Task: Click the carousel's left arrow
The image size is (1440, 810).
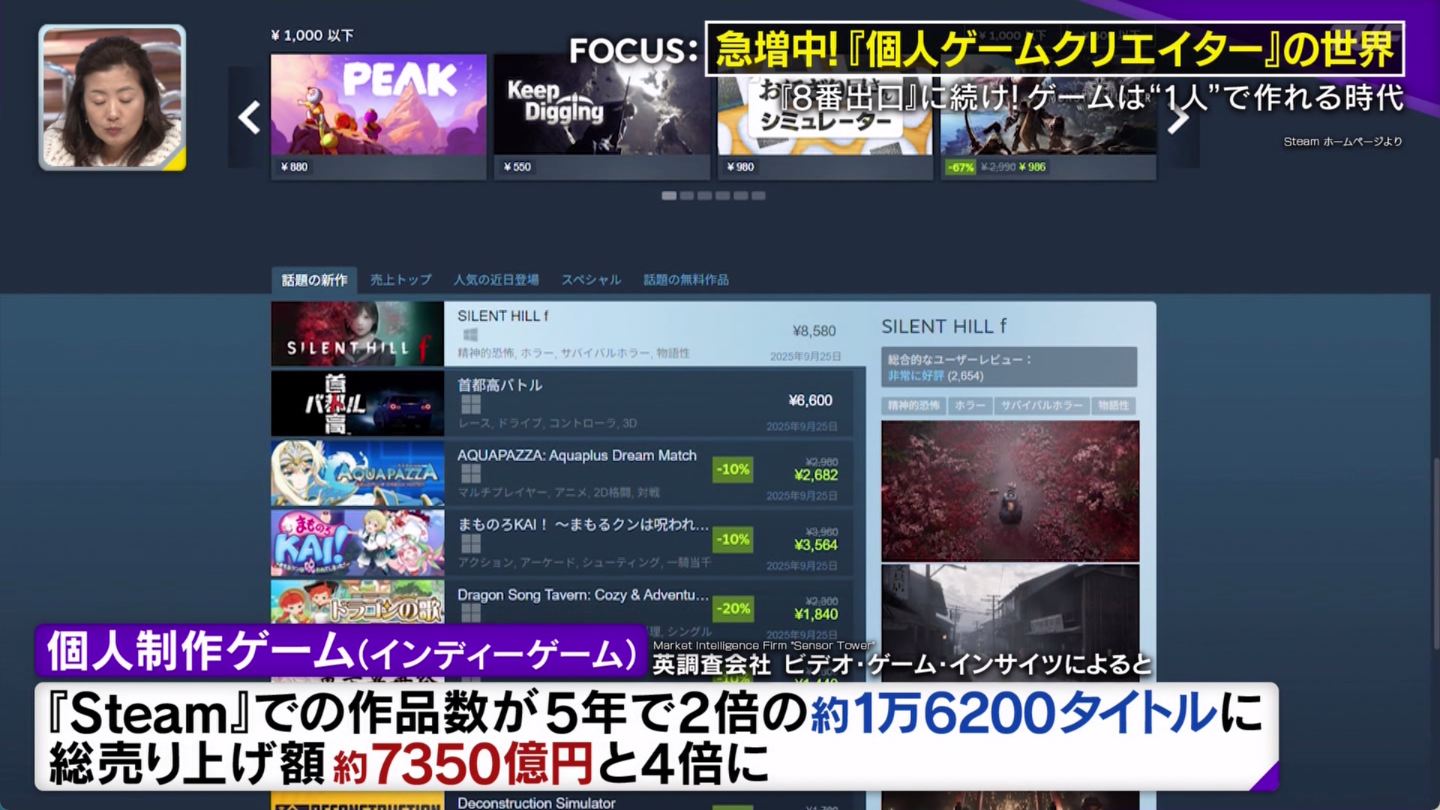Action: point(248,118)
